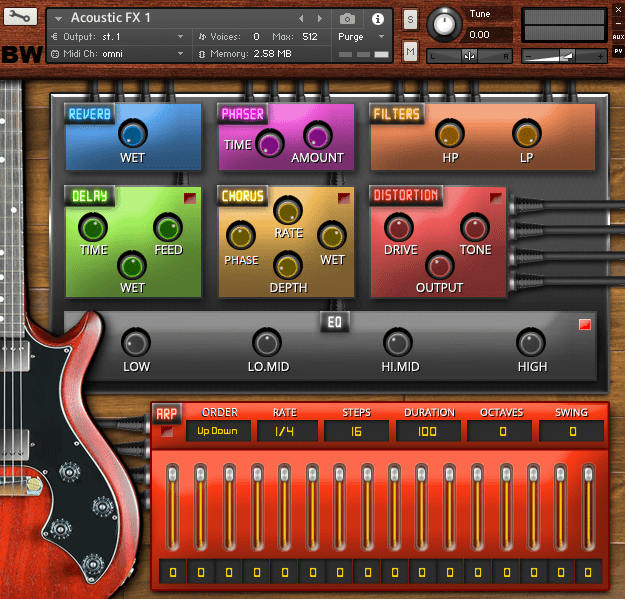Open the ARP Order Up Down selector
Image resolution: width=625 pixels, height=599 pixels.
(x=218, y=431)
